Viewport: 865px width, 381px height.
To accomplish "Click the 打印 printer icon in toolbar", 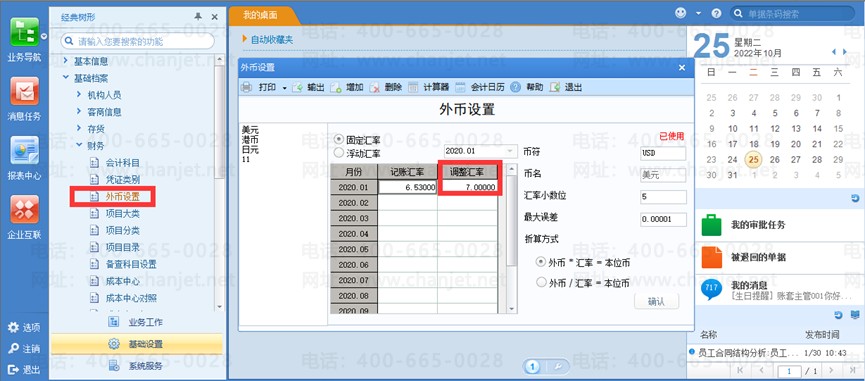I will [247, 87].
